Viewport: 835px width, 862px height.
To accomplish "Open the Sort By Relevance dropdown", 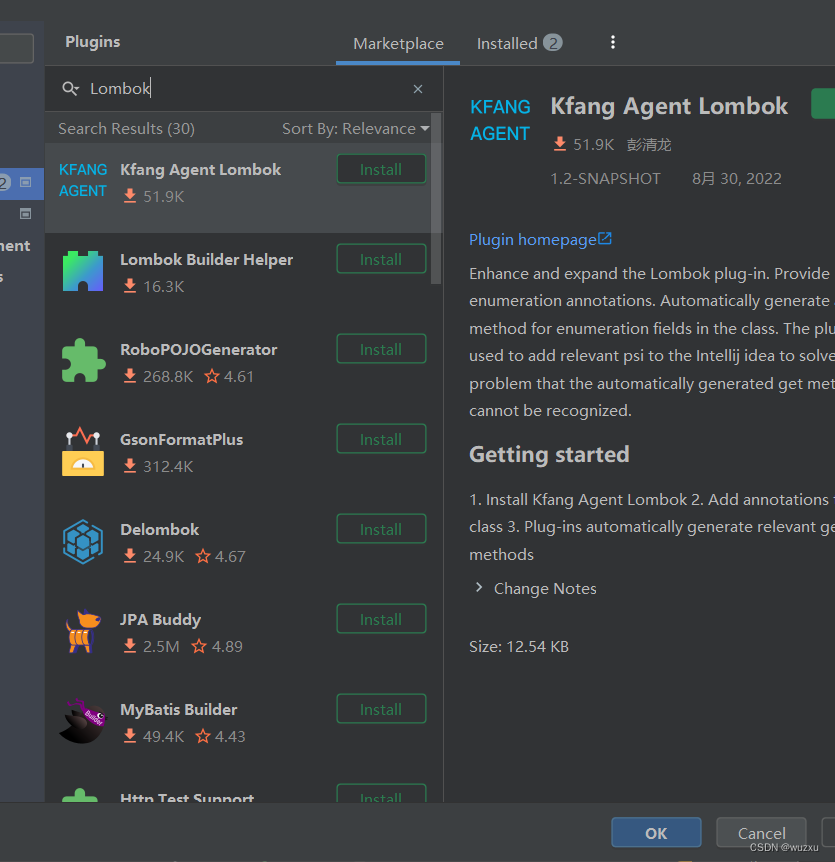I will click(355, 129).
